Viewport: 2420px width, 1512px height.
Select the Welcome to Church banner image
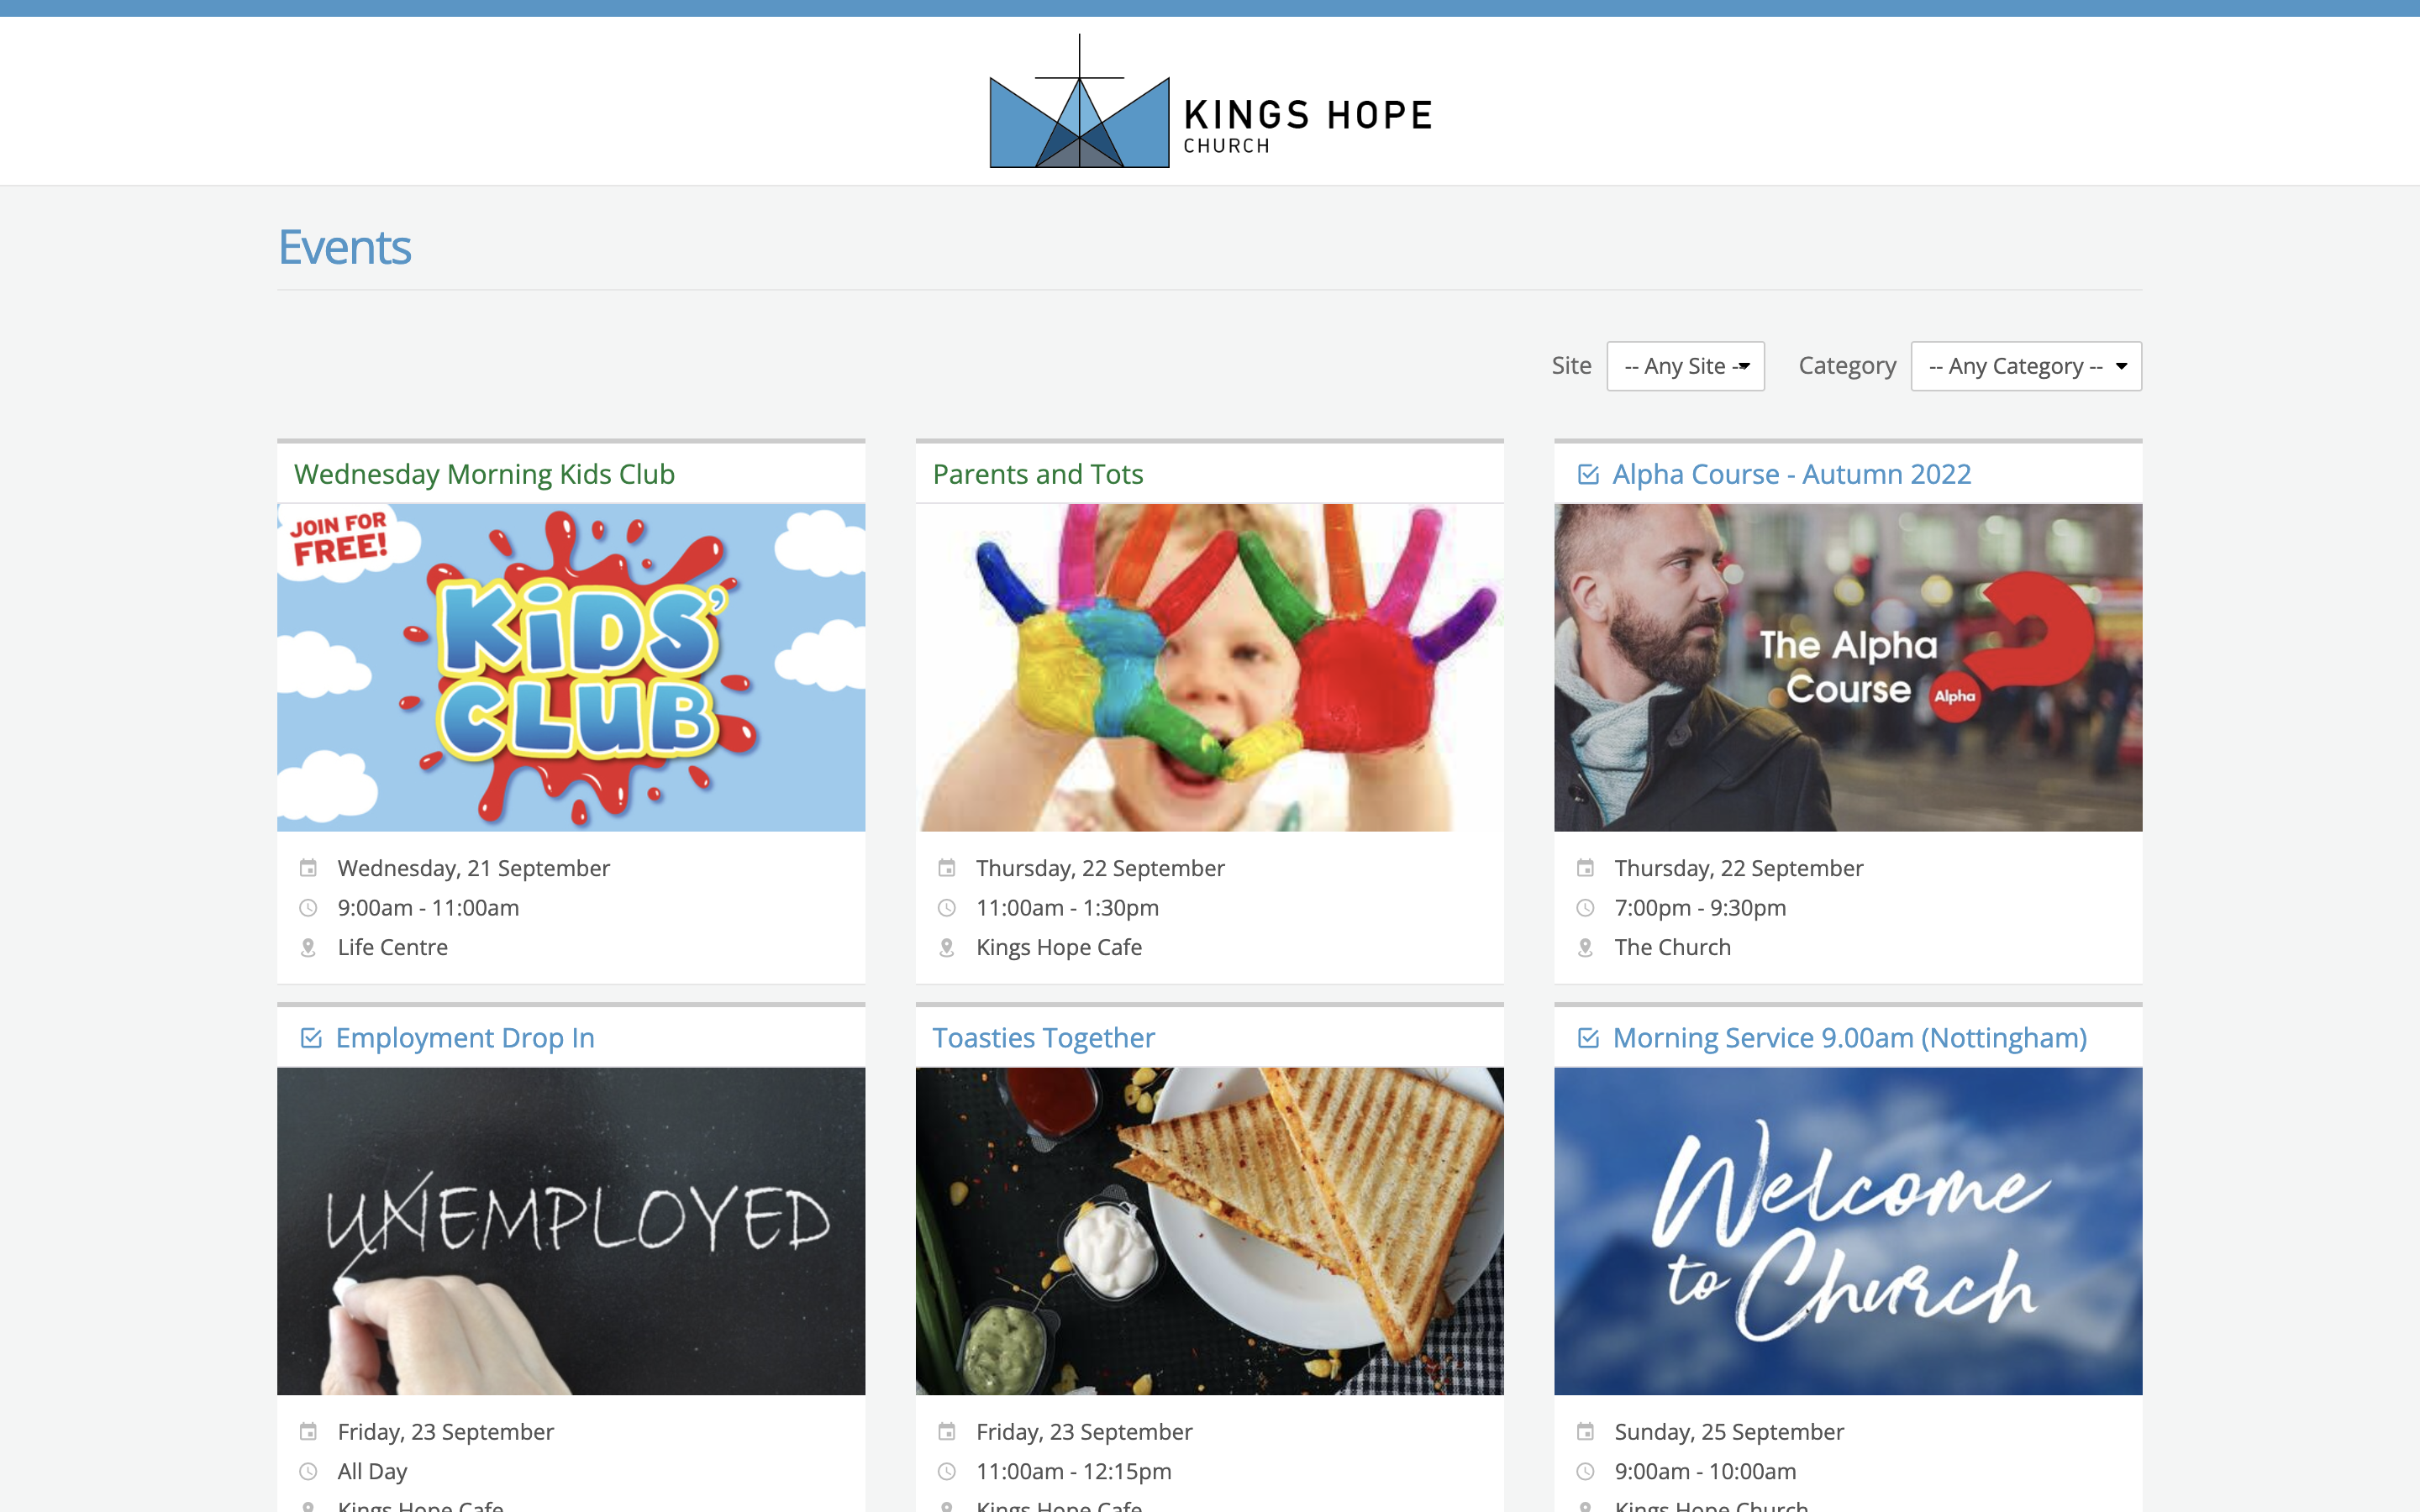(x=1848, y=1231)
